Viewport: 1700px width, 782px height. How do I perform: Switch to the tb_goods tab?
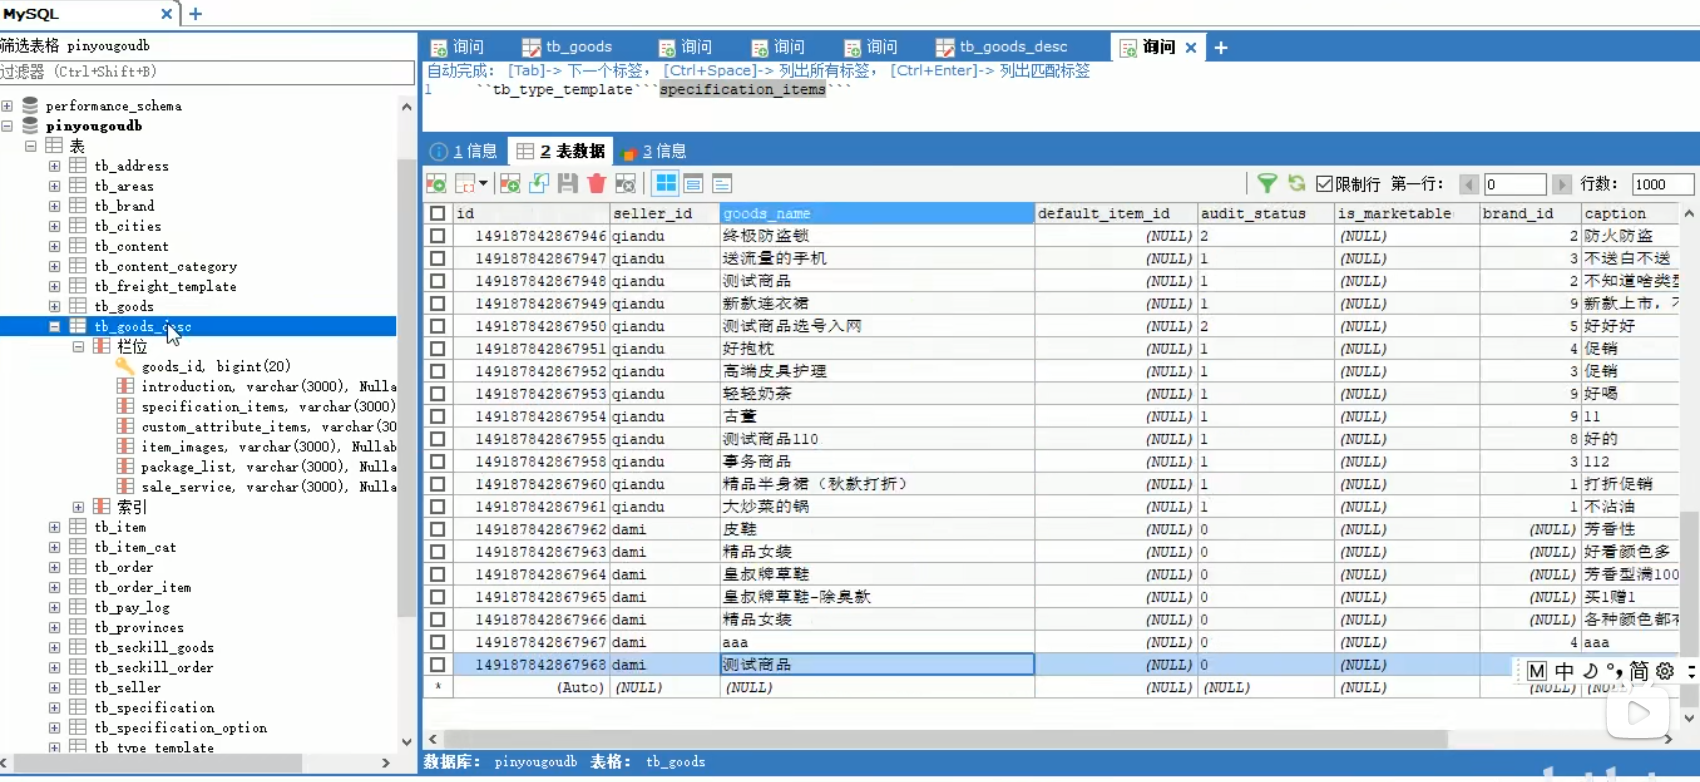click(x=567, y=47)
